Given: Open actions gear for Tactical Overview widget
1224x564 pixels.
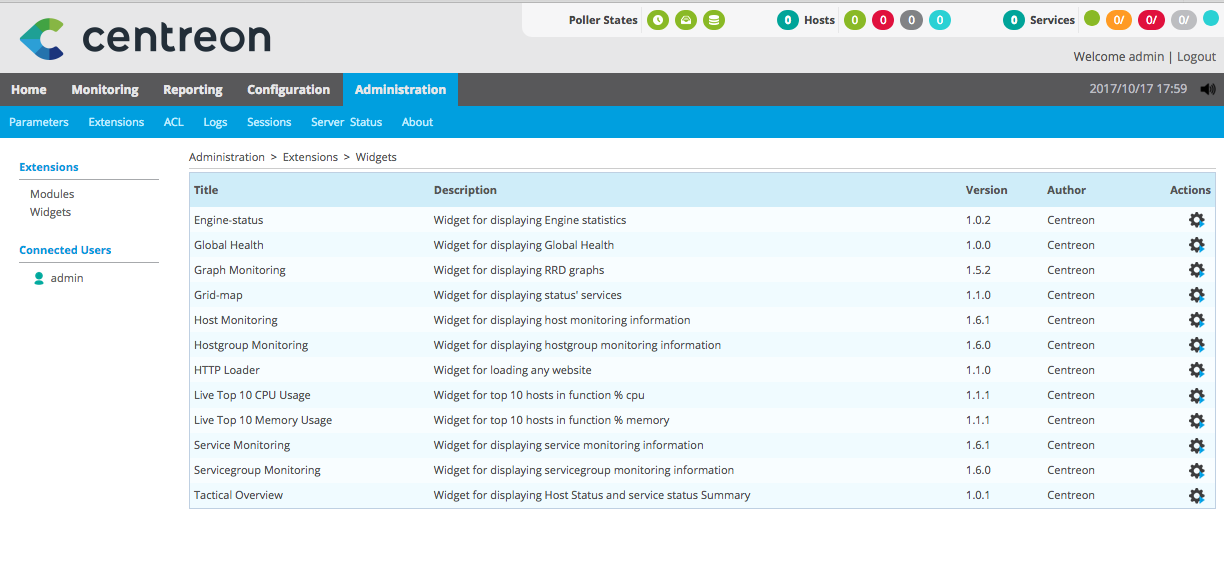Looking at the screenshot, I should (1196, 495).
